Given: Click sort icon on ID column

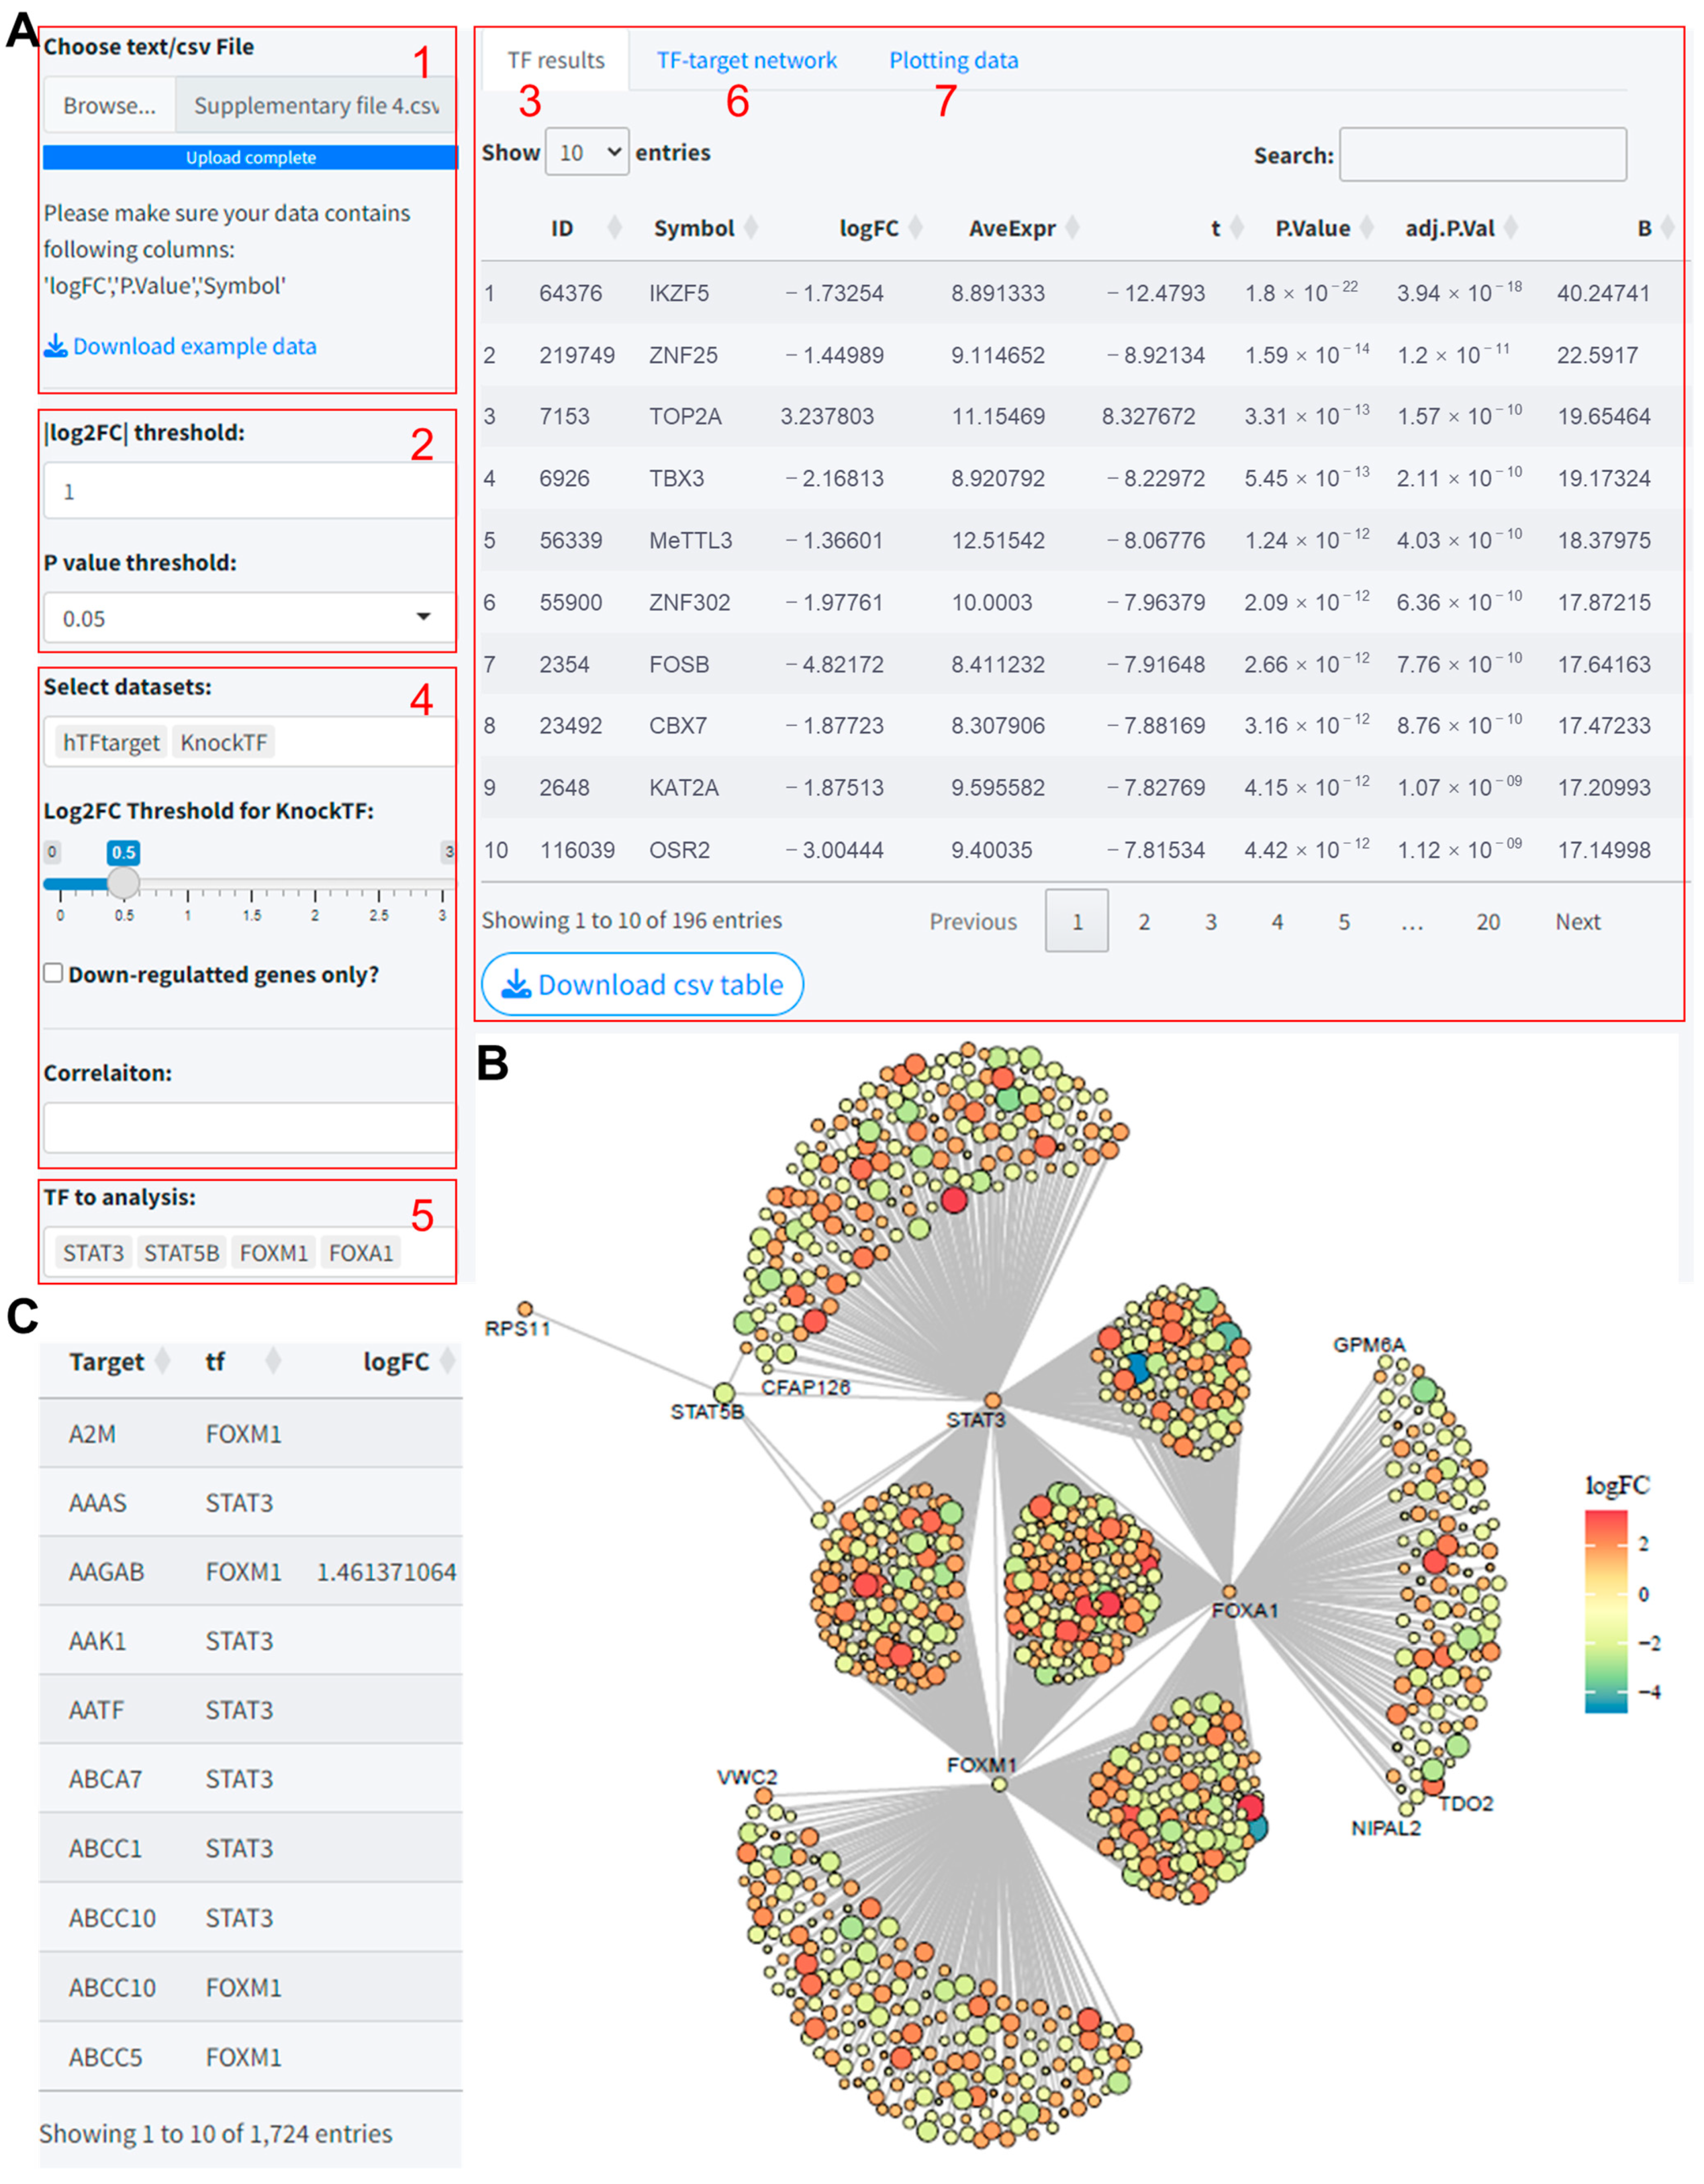Looking at the screenshot, I should coord(614,228).
